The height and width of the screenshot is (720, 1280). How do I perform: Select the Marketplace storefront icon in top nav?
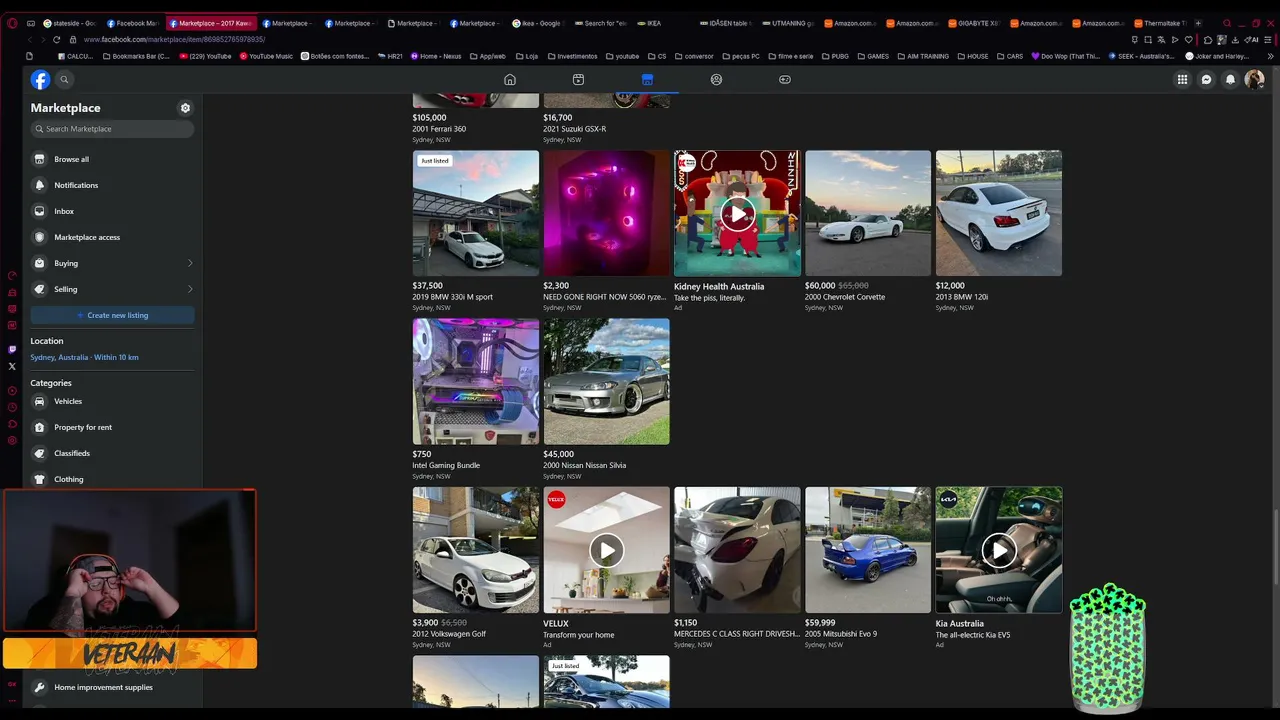(x=647, y=80)
